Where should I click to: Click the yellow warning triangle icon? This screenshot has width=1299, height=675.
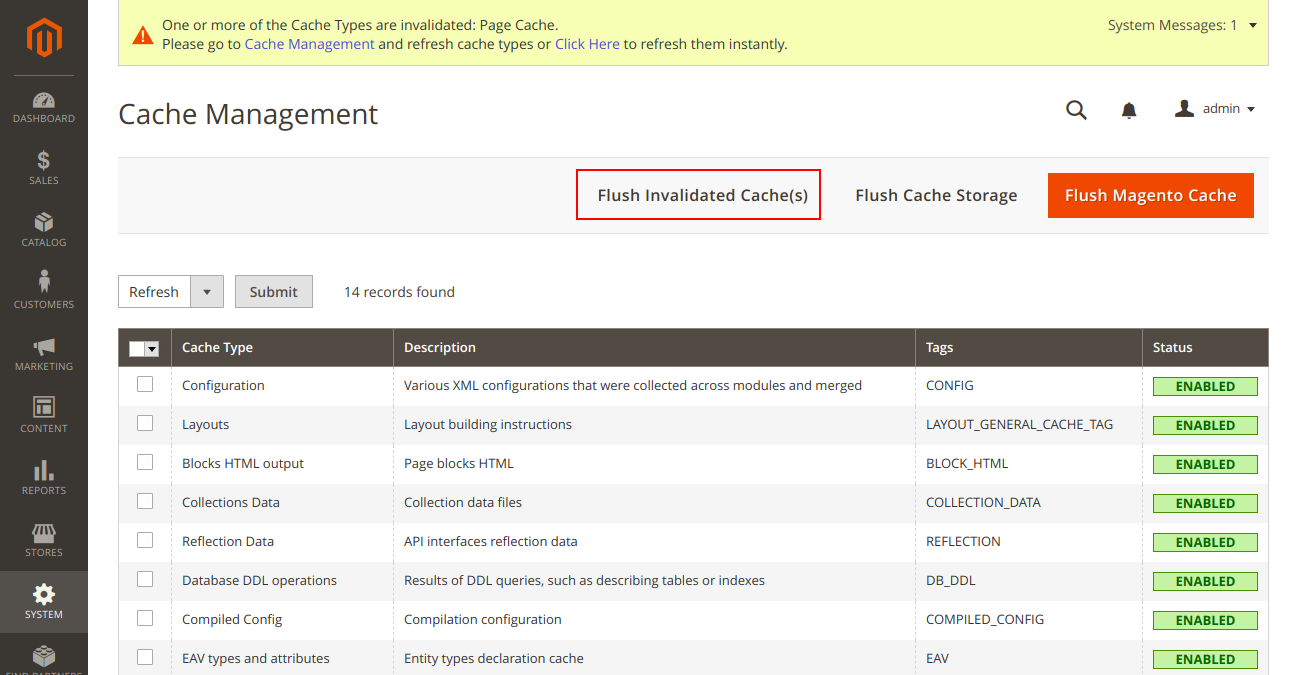143,35
